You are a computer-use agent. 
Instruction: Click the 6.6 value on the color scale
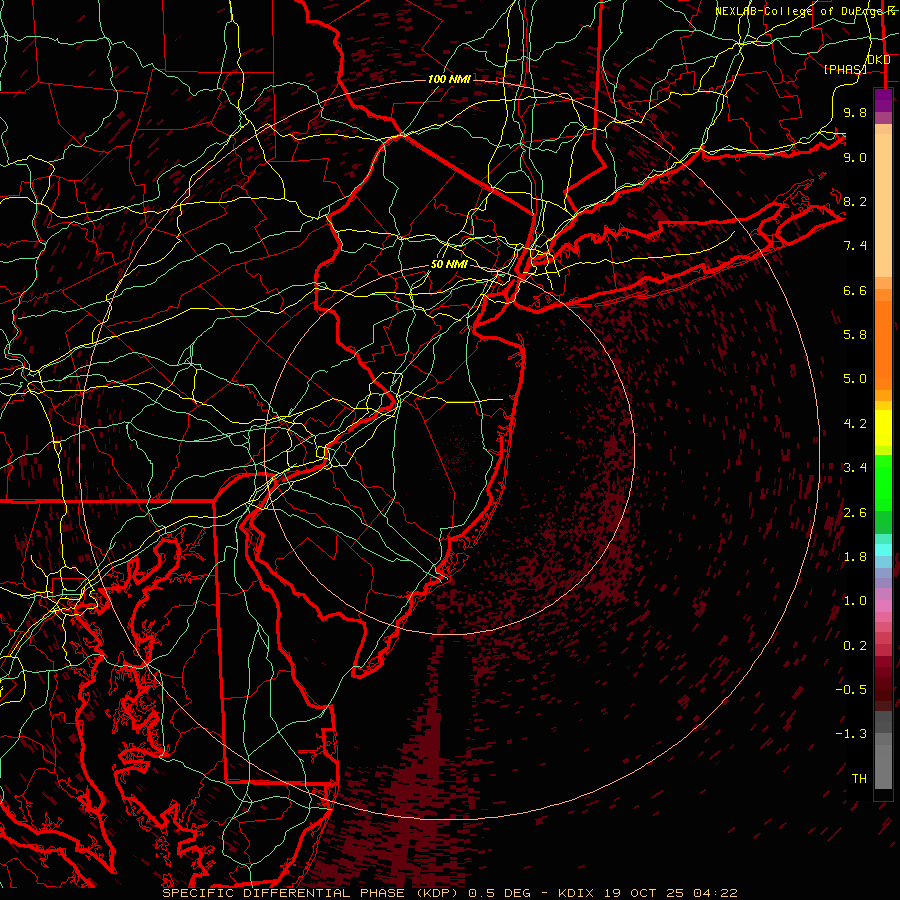point(855,290)
